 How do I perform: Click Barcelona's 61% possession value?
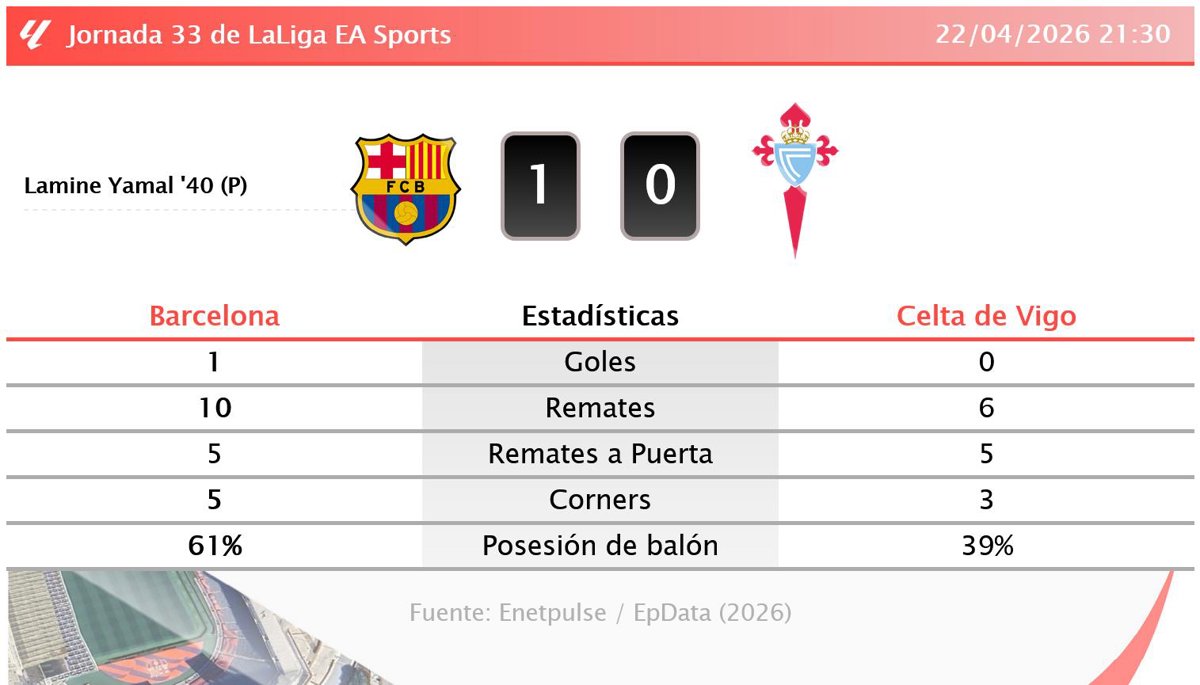[214, 546]
